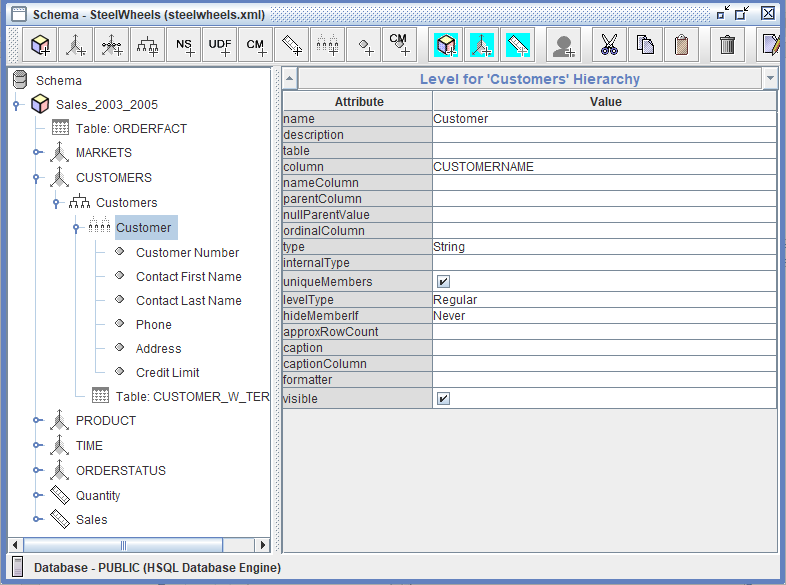Click the Cut scissors icon

(x=608, y=45)
